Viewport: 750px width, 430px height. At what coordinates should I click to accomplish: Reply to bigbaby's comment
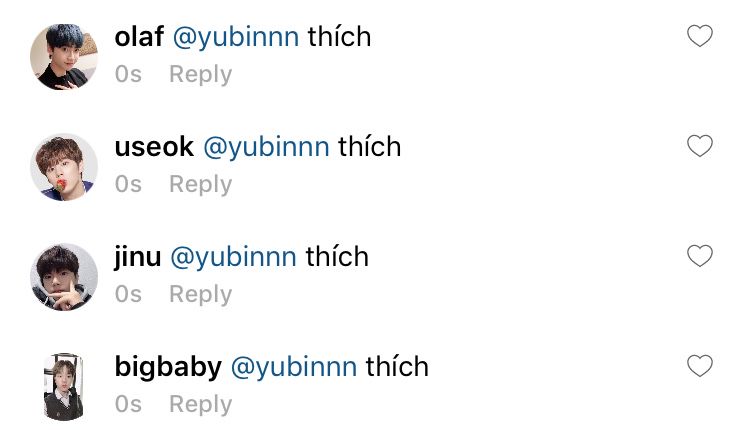point(200,405)
